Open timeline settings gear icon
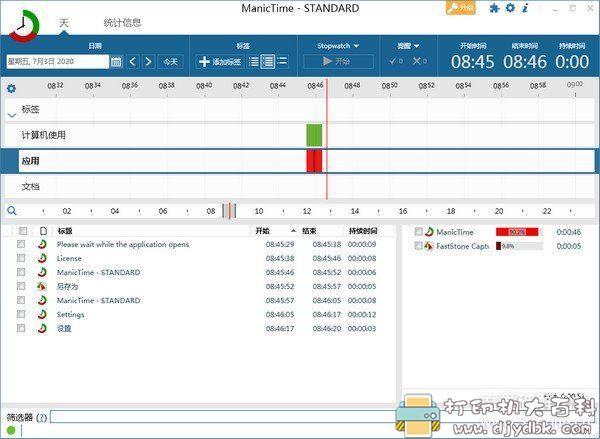 (11, 89)
